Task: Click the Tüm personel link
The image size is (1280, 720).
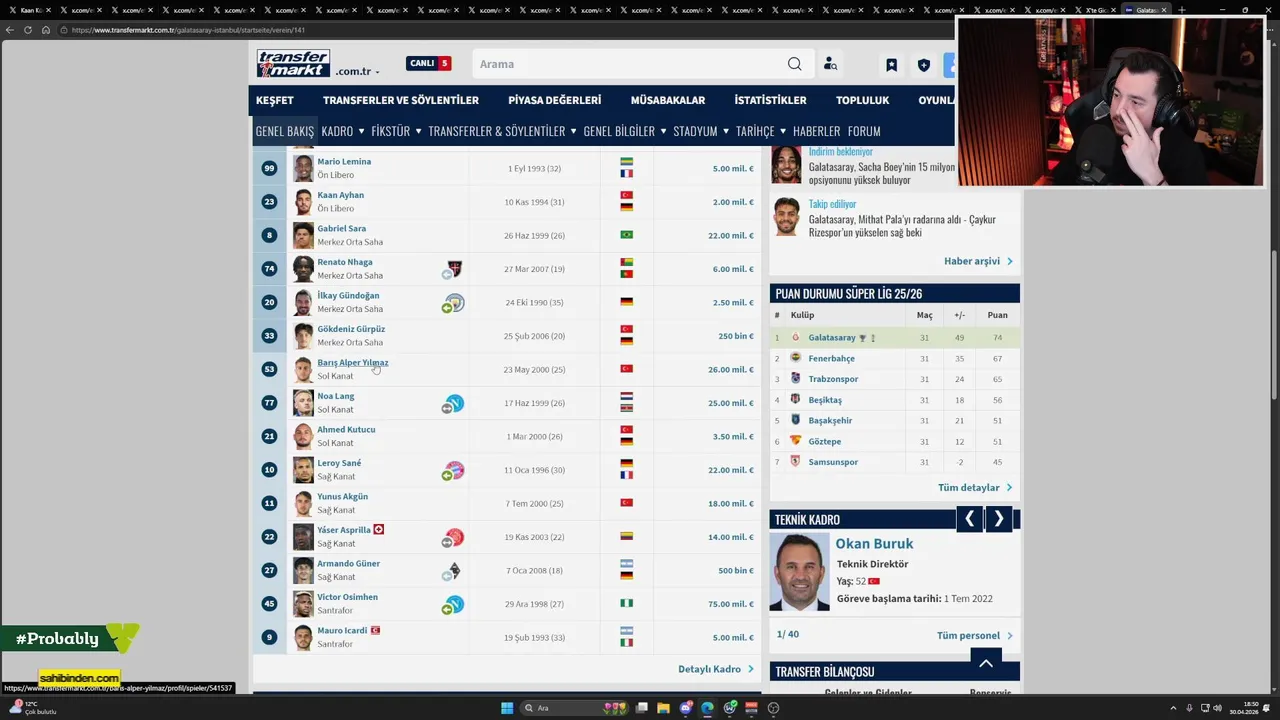Action: 974,636
